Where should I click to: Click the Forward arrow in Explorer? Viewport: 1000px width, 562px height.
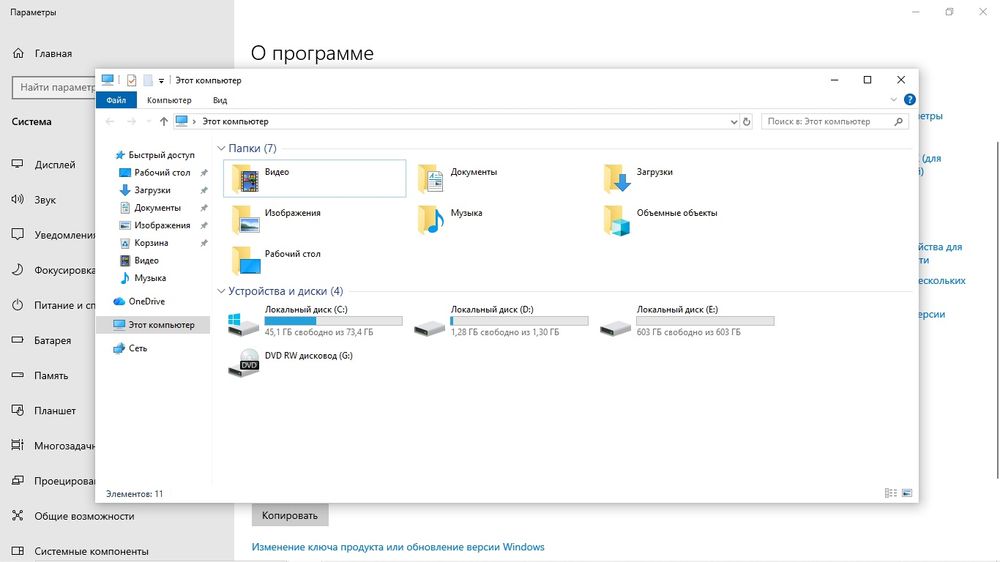[x=131, y=121]
